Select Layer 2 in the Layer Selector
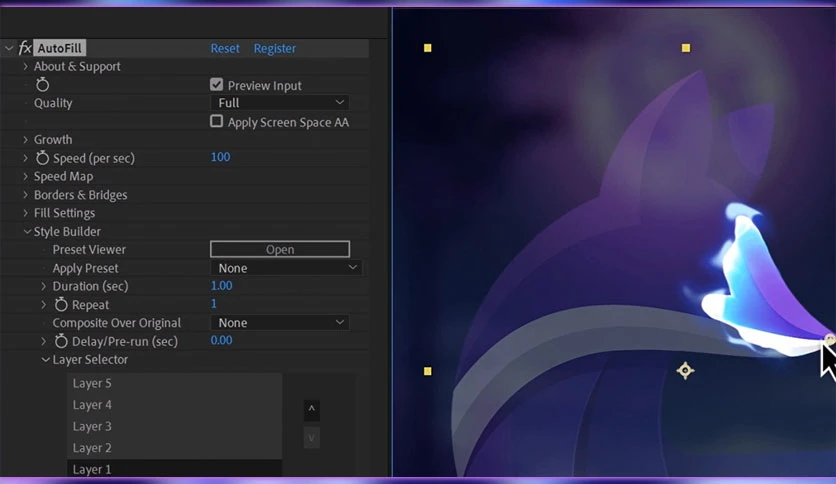The width and height of the screenshot is (836, 484). [x=174, y=448]
